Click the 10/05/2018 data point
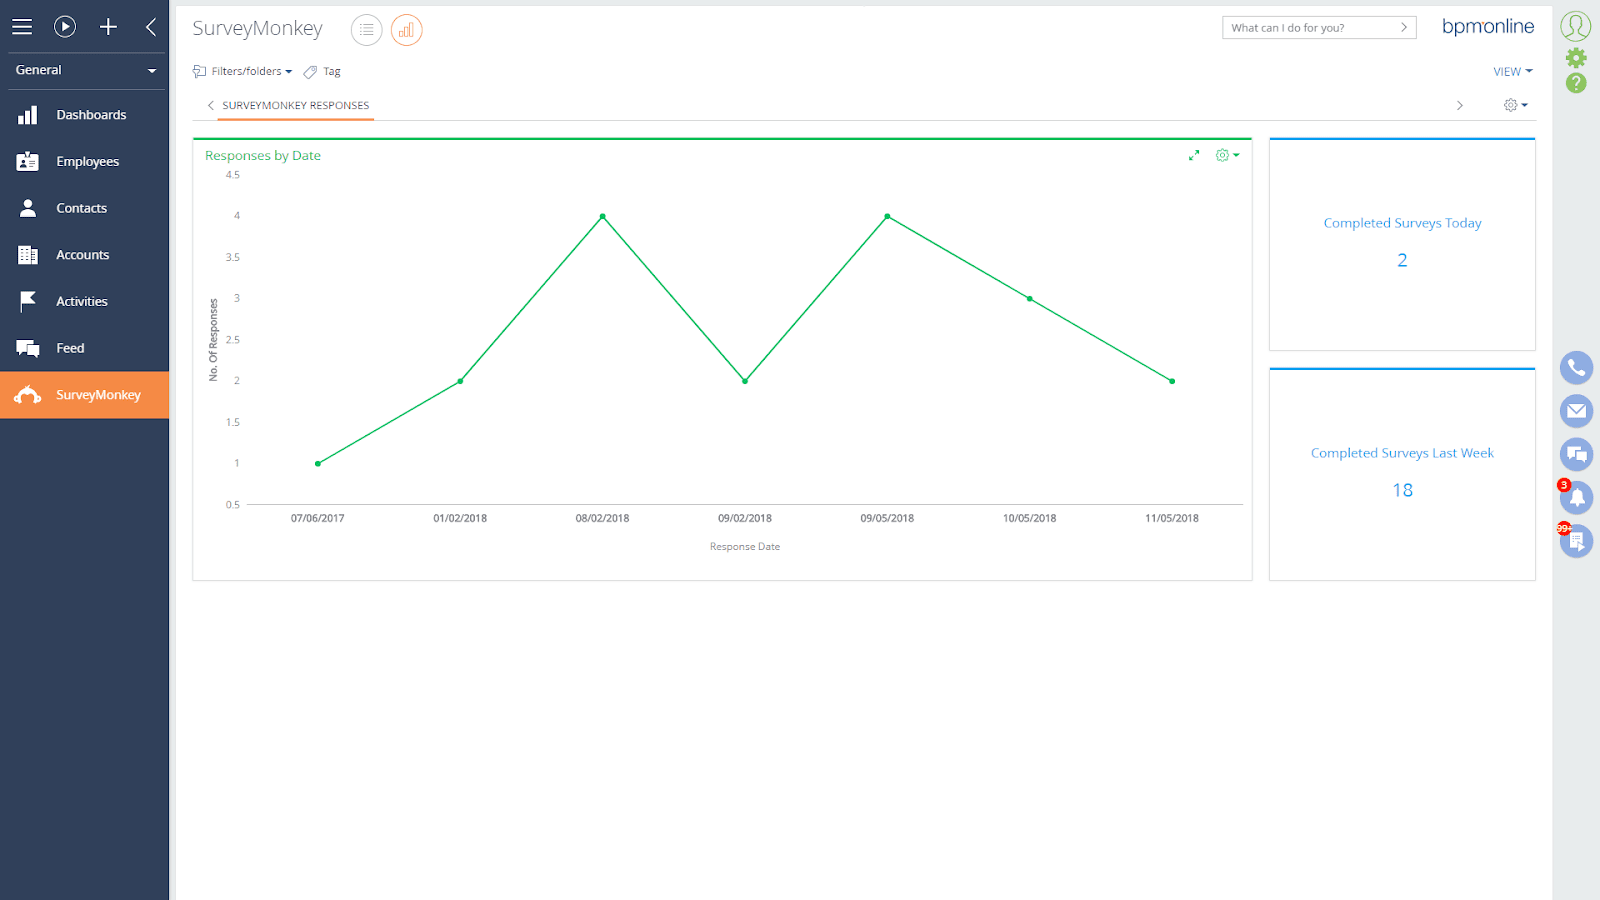Image resolution: width=1600 pixels, height=900 pixels. coord(1029,298)
